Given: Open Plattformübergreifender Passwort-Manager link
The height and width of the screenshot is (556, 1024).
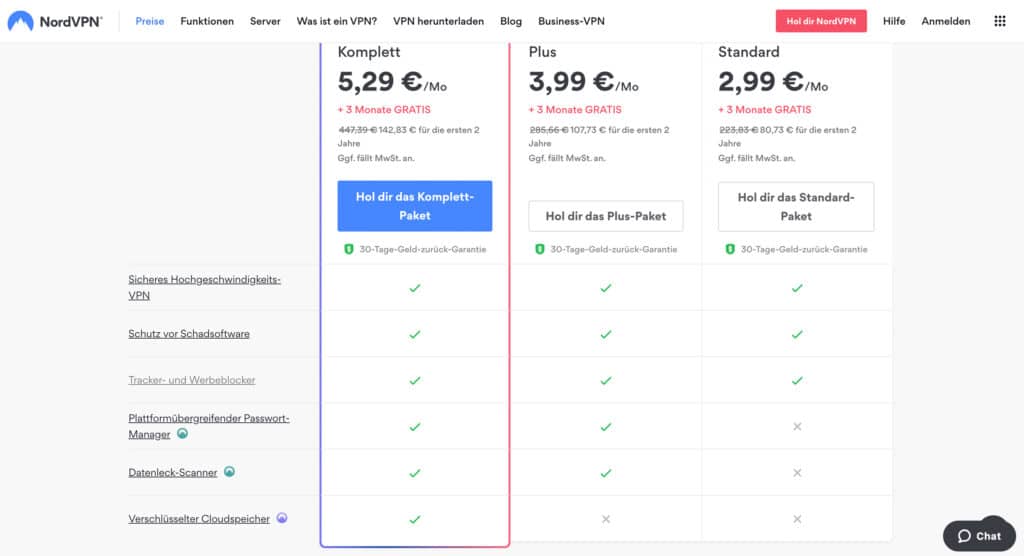Looking at the screenshot, I should tap(208, 426).
